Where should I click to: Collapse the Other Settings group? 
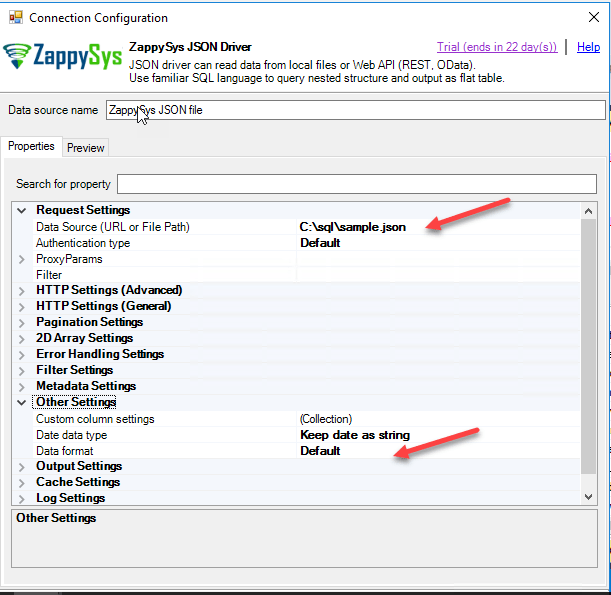click(22, 403)
